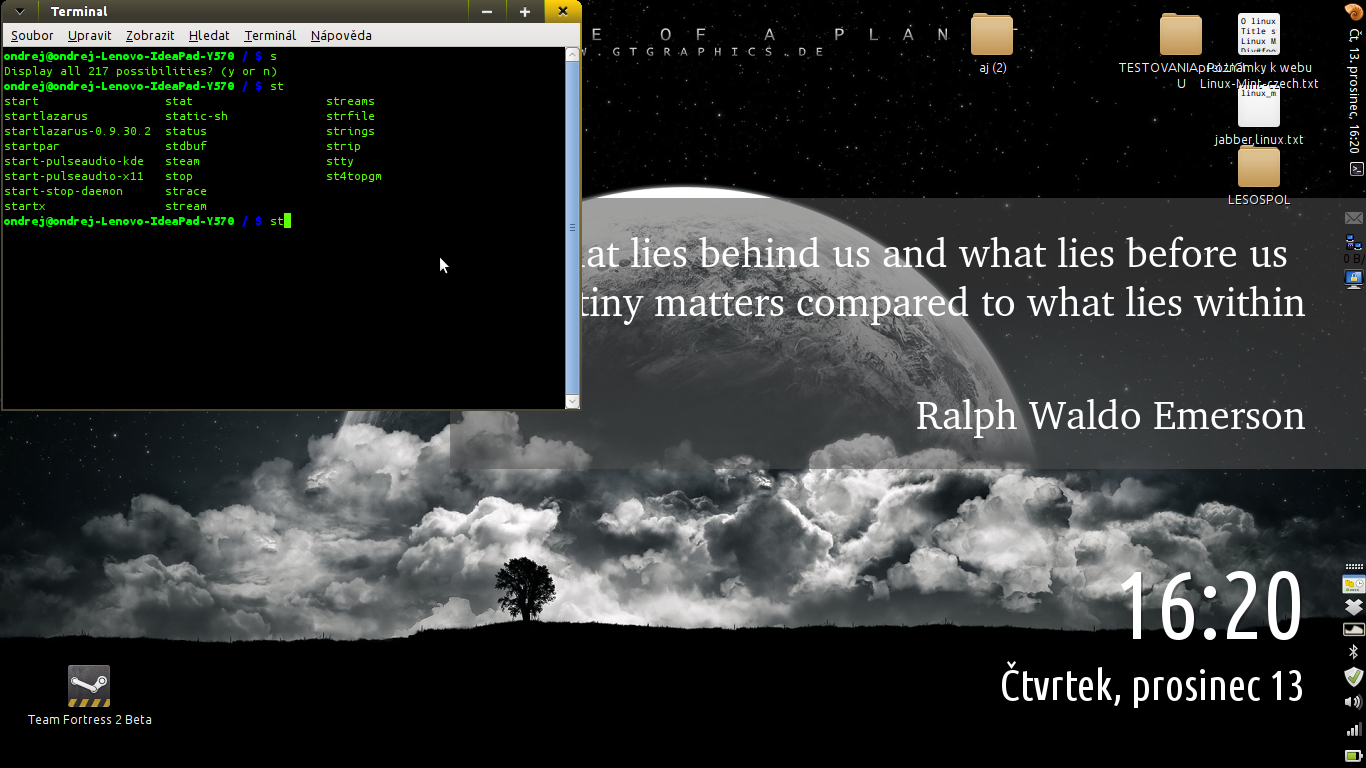
Task: Click the panel date and clock applet
Action: (x=1354, y=91)
